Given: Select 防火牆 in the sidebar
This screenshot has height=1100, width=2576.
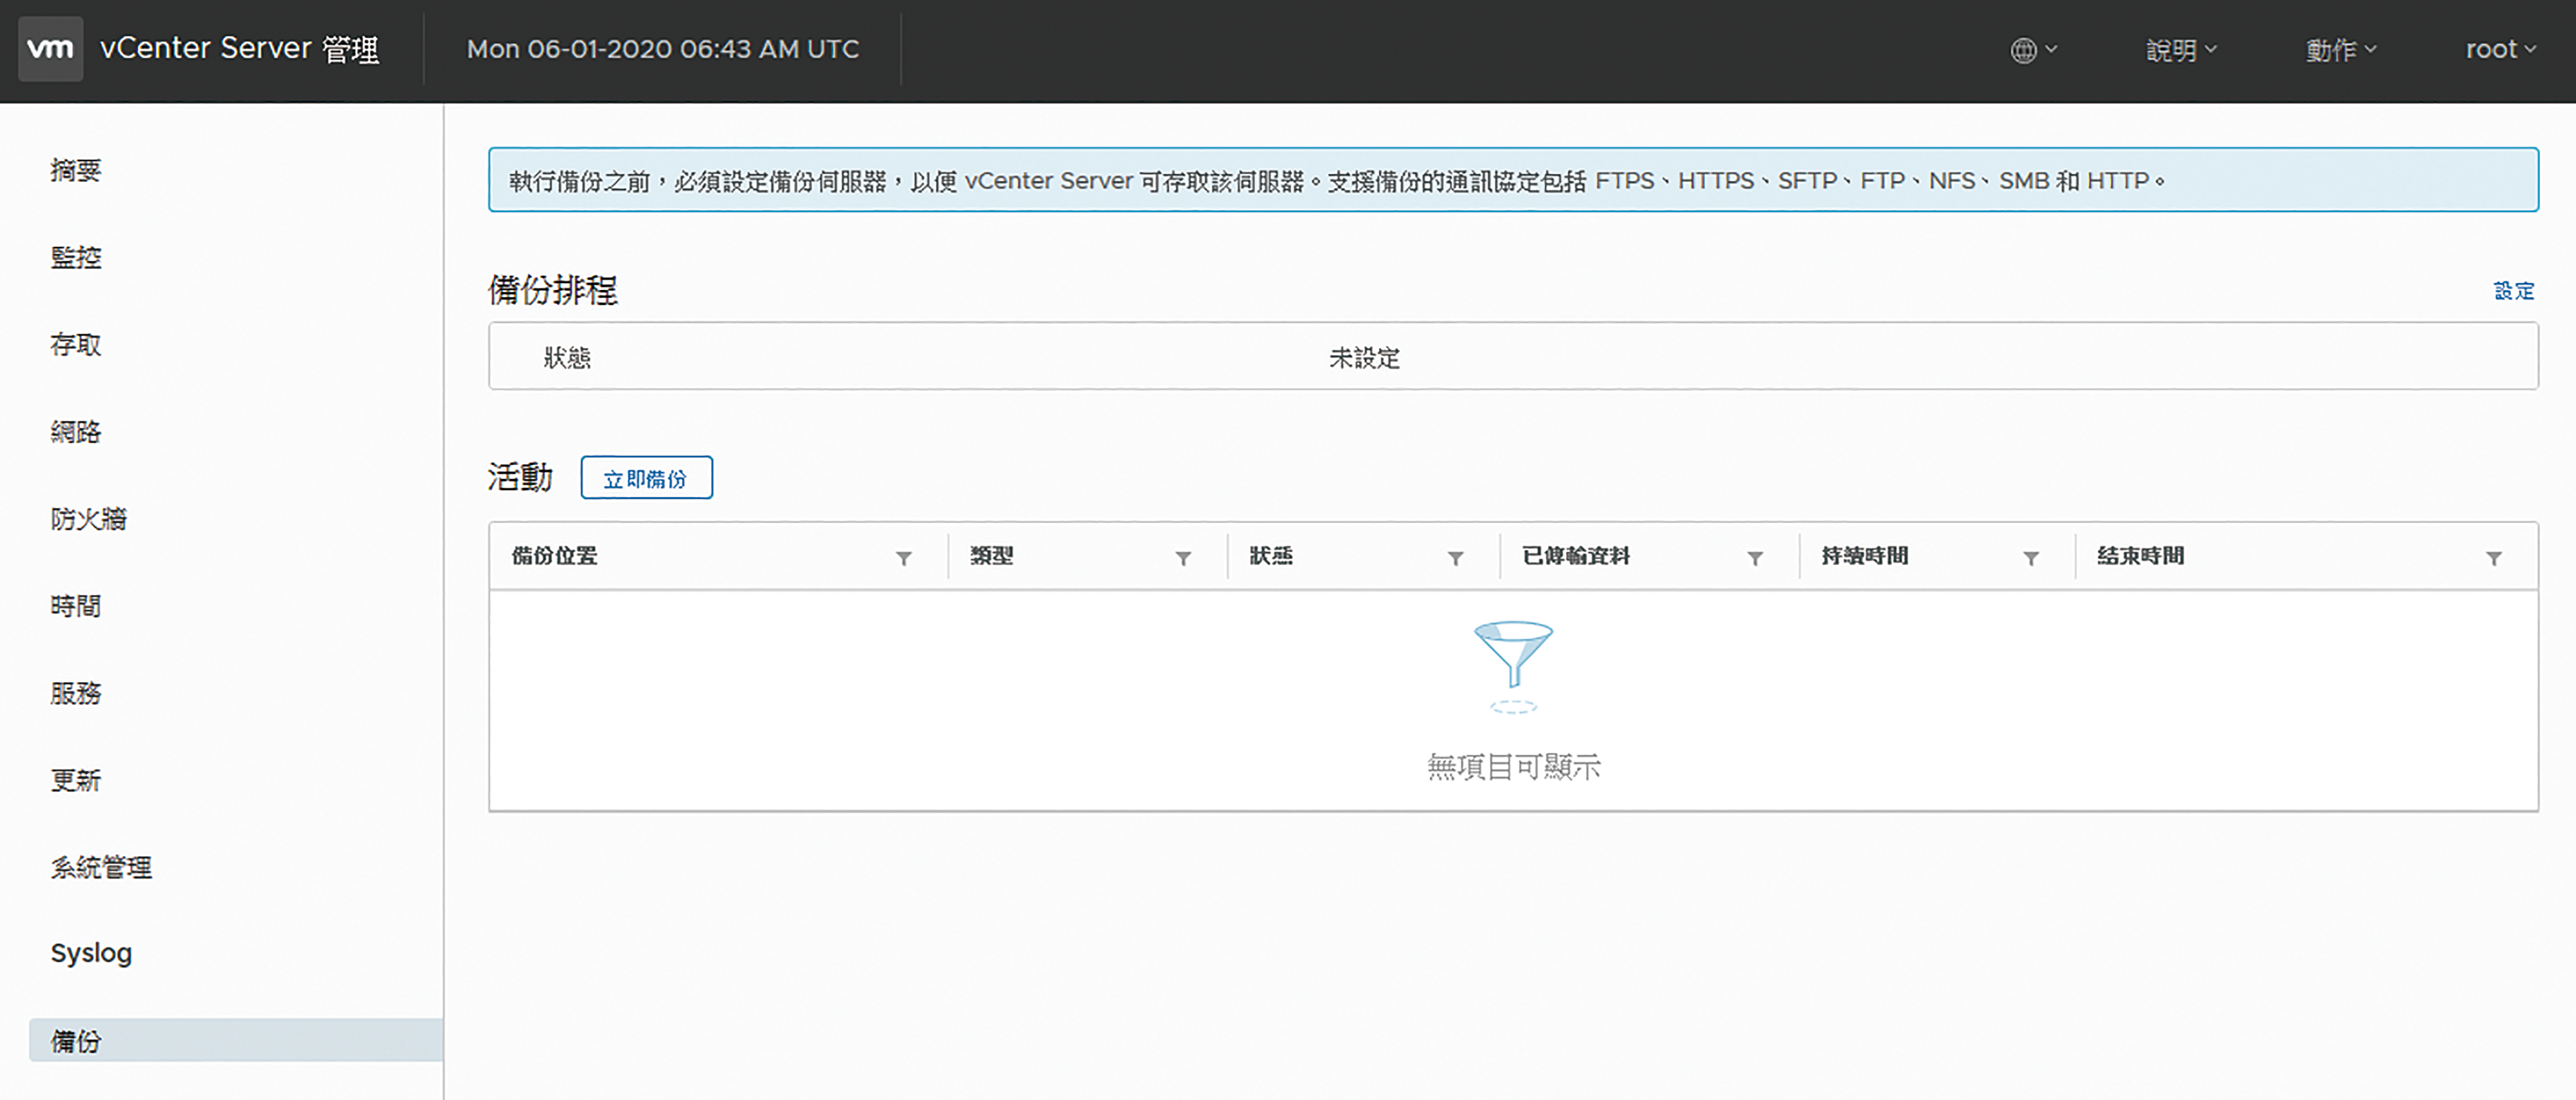Looking at the screenshot, I should [89, 518].
